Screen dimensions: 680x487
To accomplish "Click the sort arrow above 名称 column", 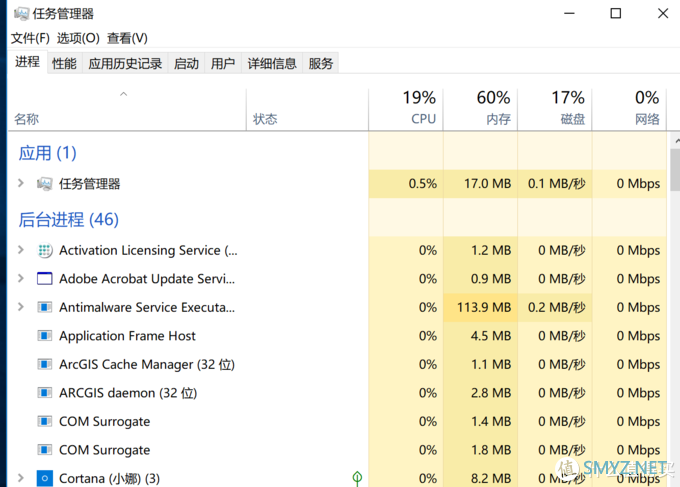I will click(x=124, y=94).
